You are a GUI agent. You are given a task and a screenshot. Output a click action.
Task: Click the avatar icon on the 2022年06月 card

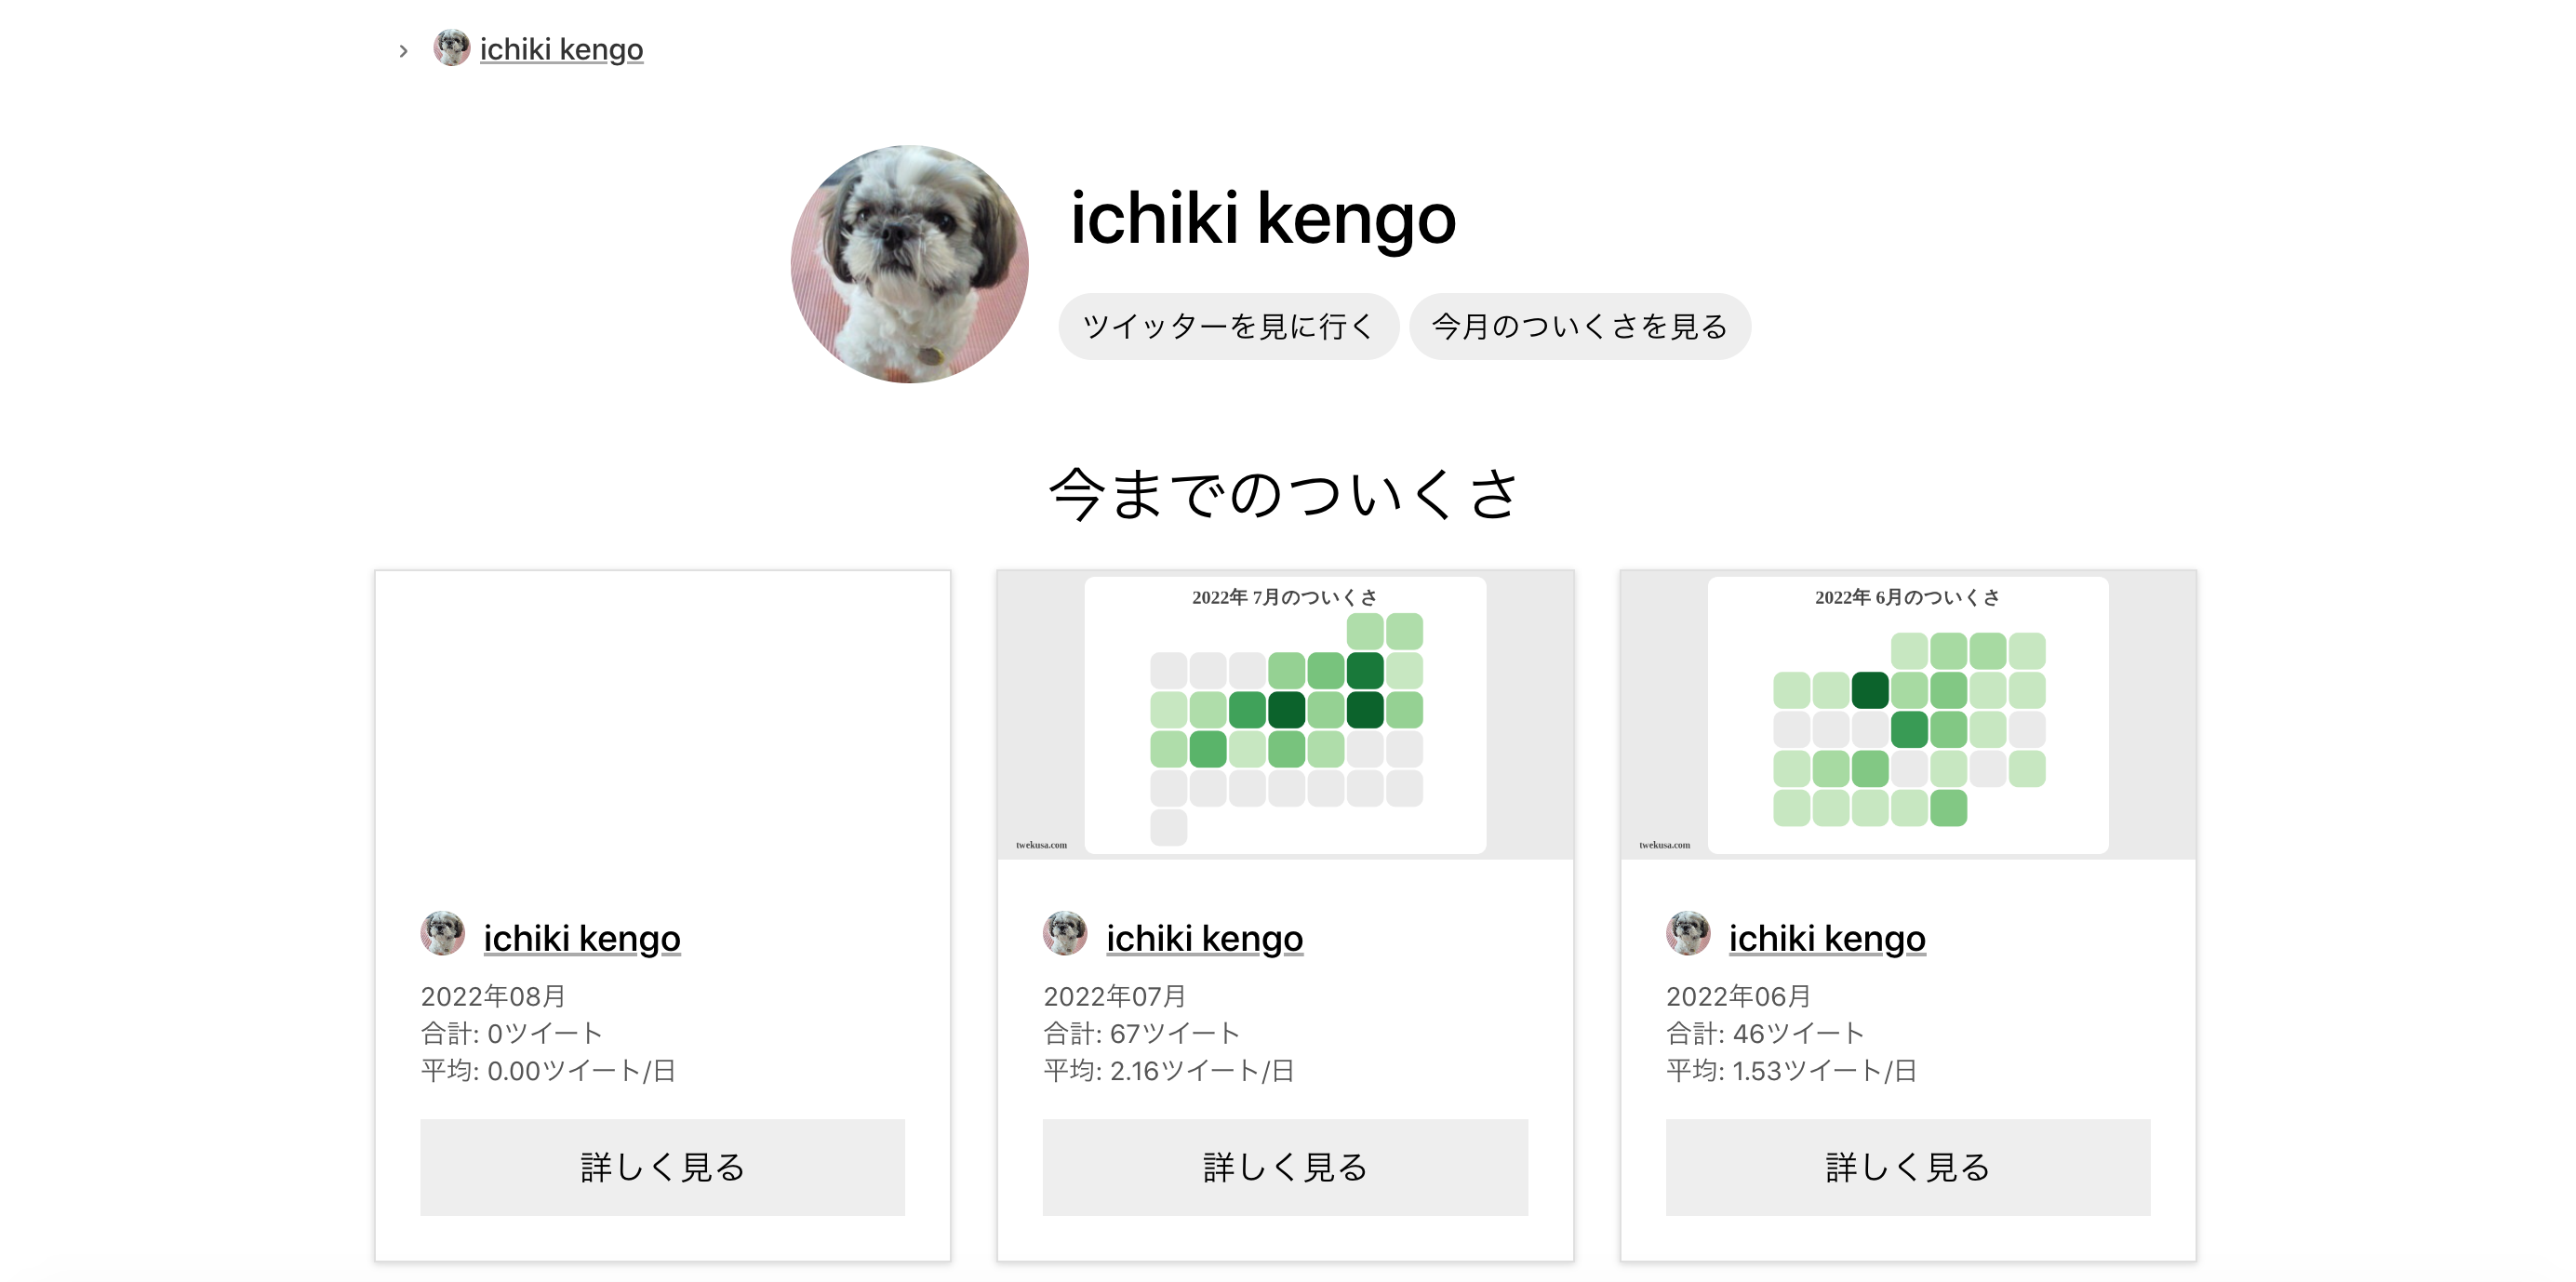(x=1688, y=933)
